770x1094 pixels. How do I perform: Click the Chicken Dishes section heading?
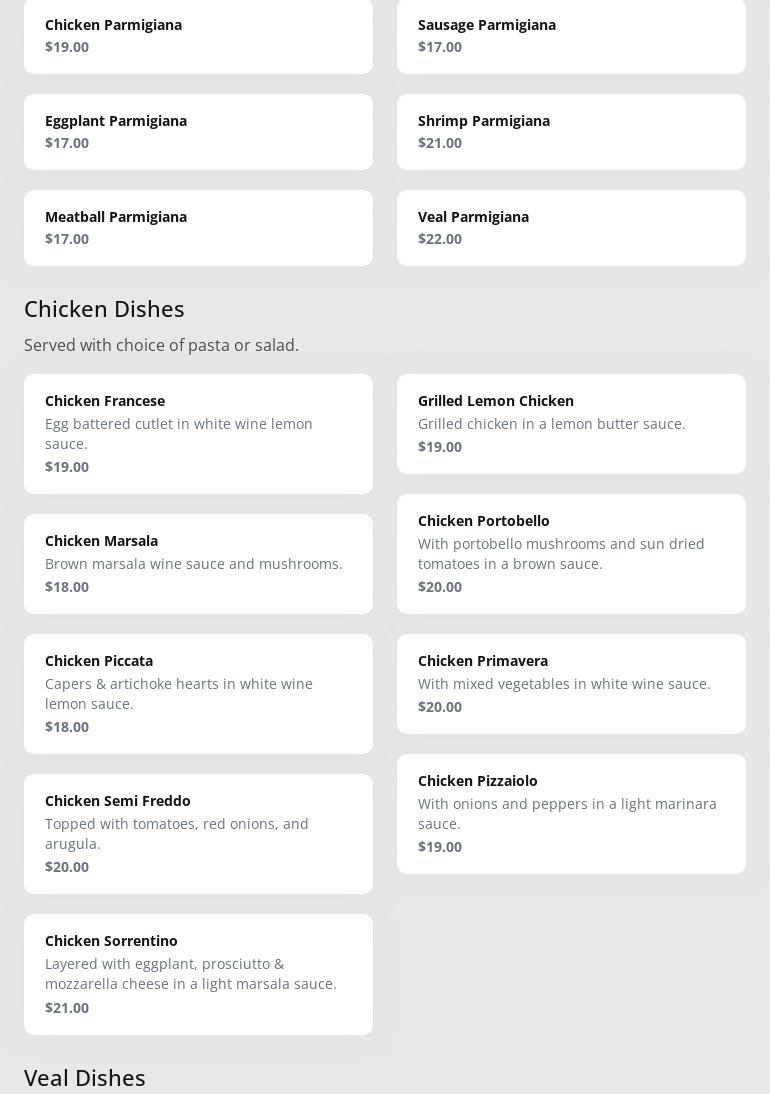coord(104,309)
